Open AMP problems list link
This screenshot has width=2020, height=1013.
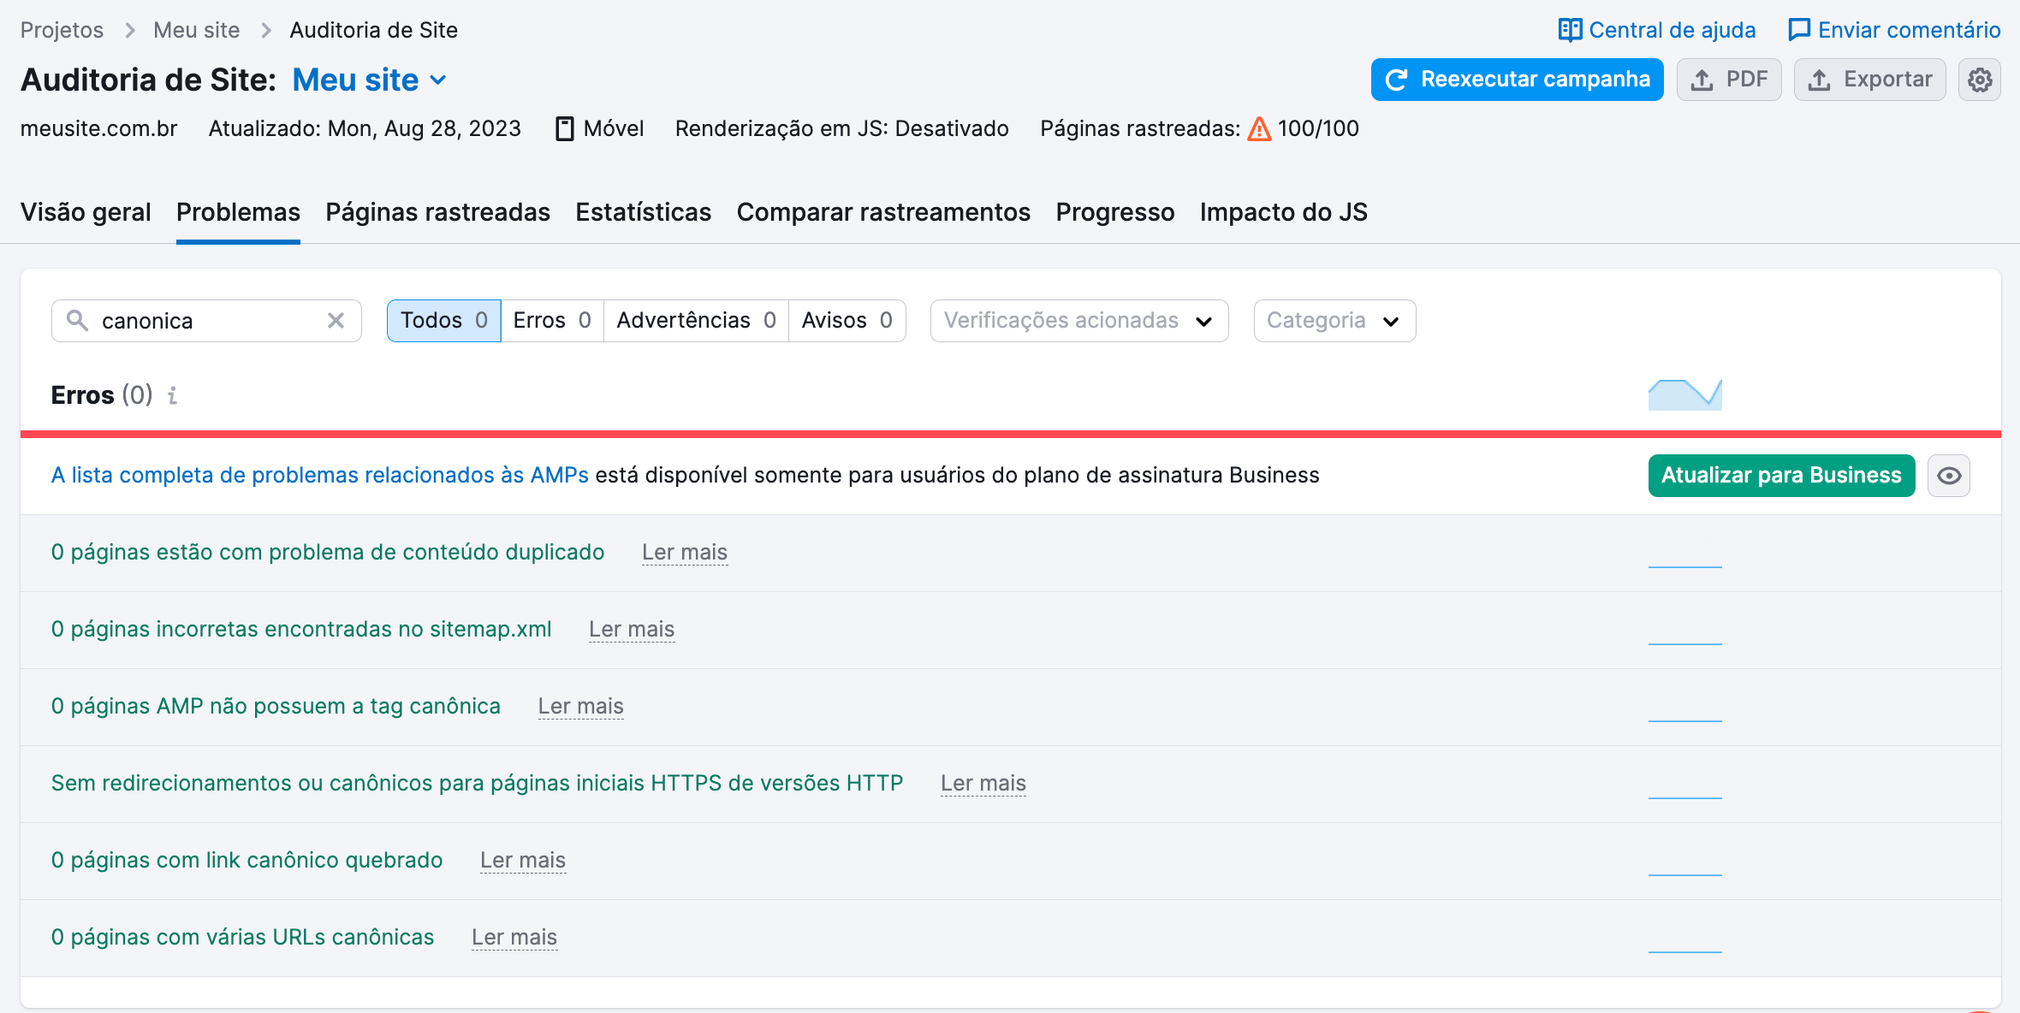tap(318, 475)
